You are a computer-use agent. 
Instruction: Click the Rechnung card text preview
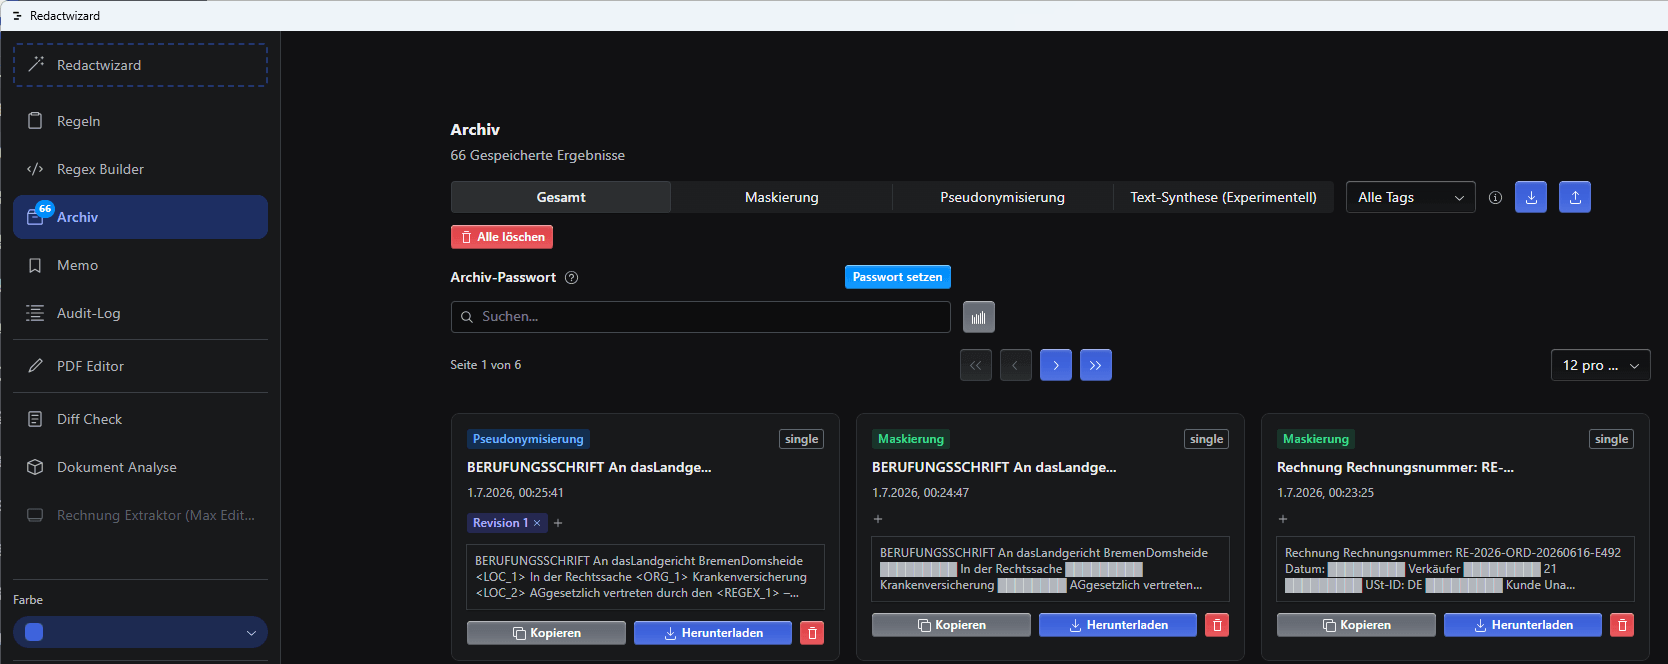(x=1455, y=569)
